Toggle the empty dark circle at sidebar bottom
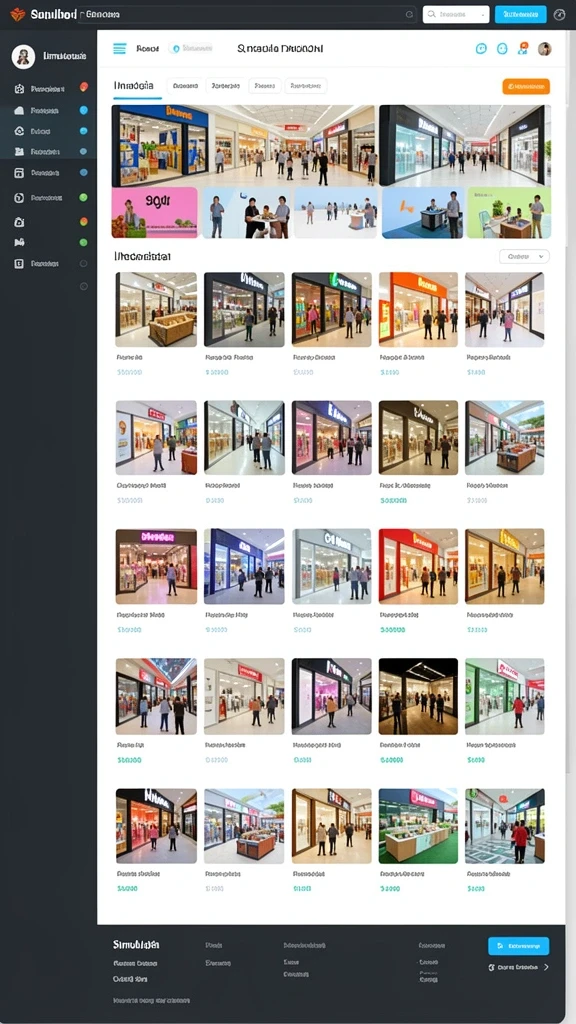Screen dimensions: 576x1024 (x=83, y=286)
